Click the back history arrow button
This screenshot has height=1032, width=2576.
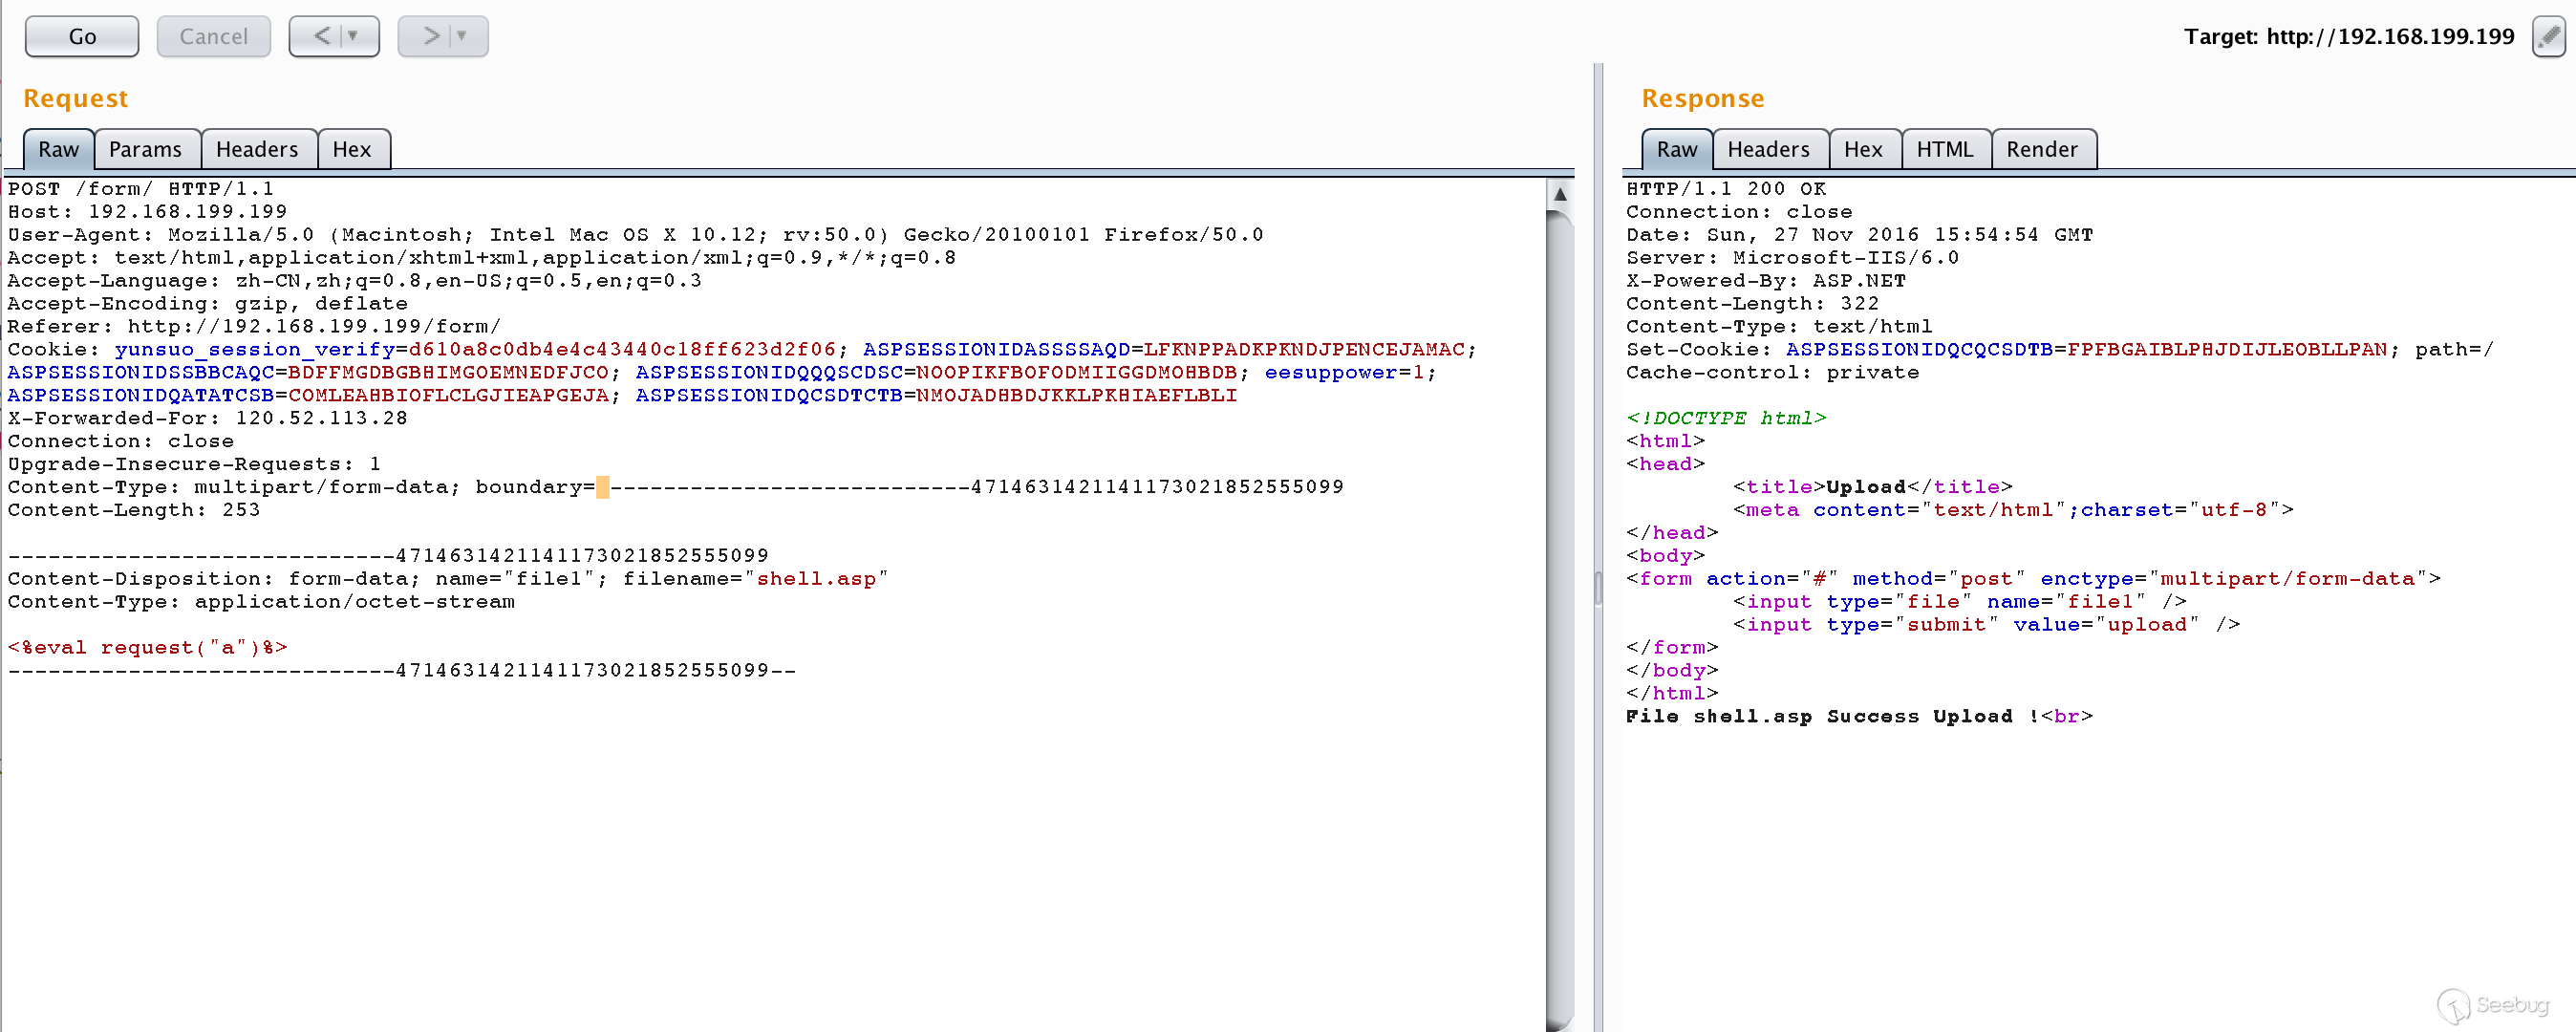[322, 37]
